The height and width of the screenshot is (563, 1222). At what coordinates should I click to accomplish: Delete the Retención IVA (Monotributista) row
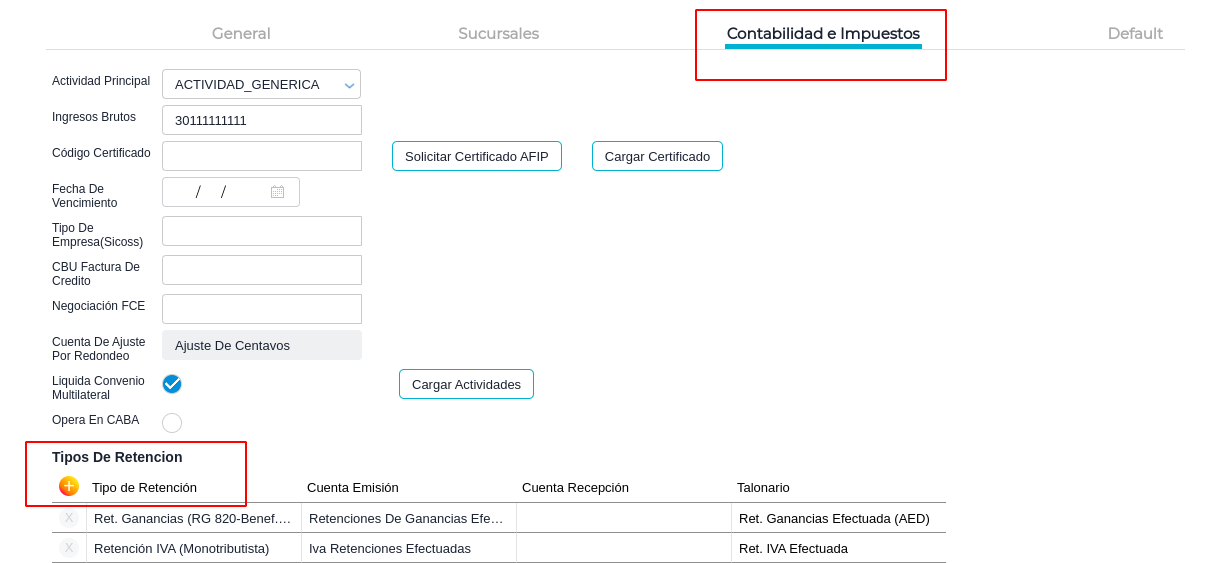click(x=69, y=548)
